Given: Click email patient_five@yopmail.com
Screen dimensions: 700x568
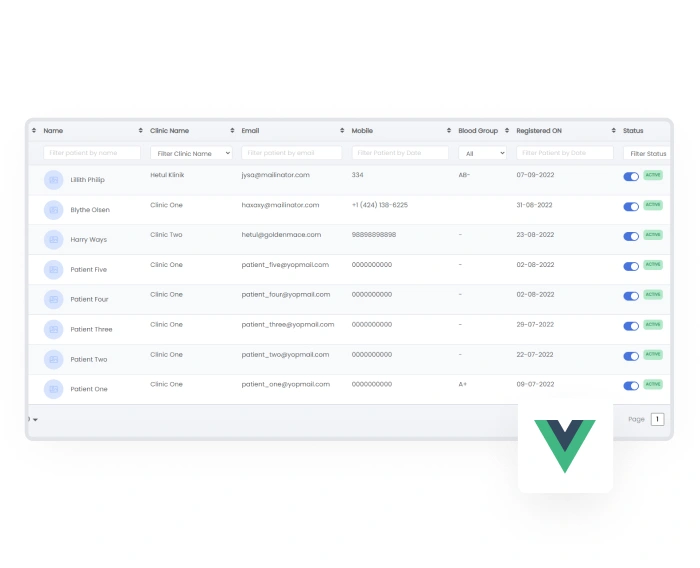Looking at the screenshot, I should pos(285,265).
